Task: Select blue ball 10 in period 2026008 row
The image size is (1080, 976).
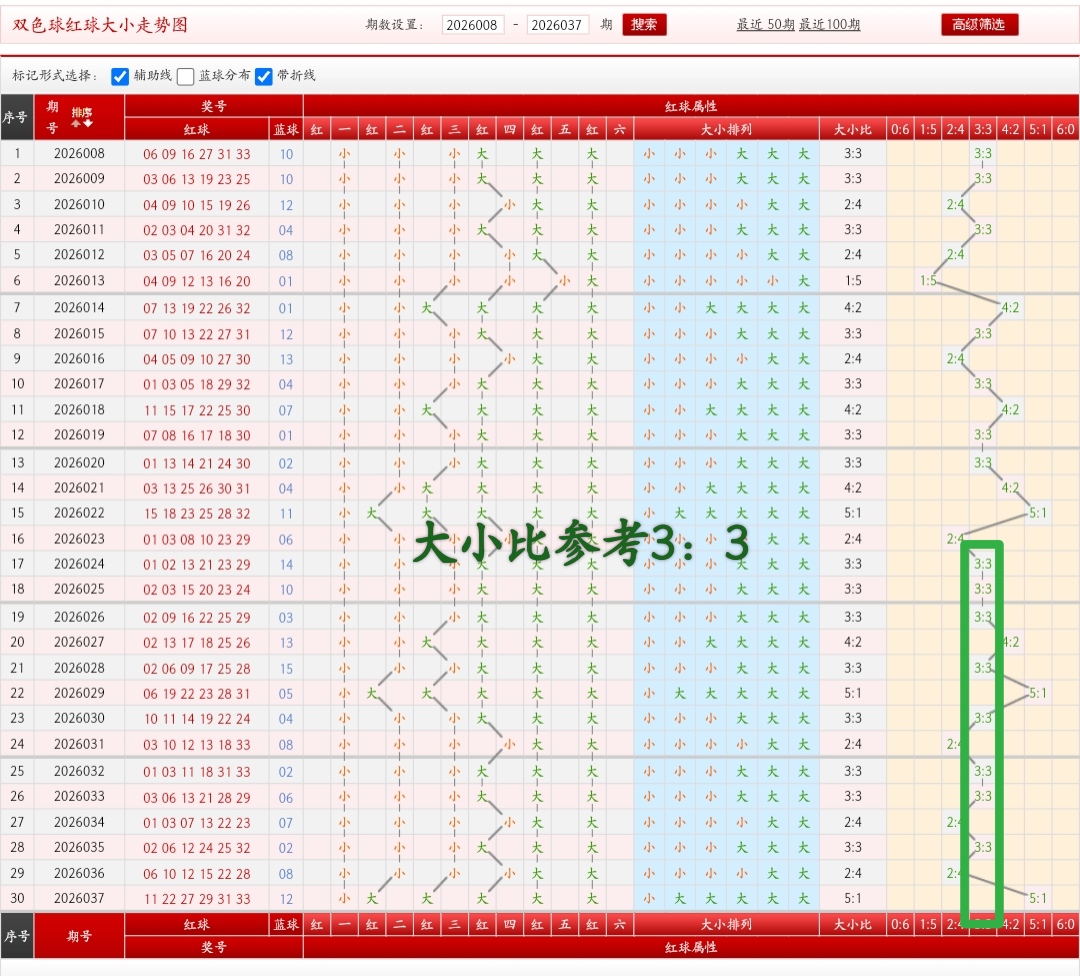Action: coord(285,153)
